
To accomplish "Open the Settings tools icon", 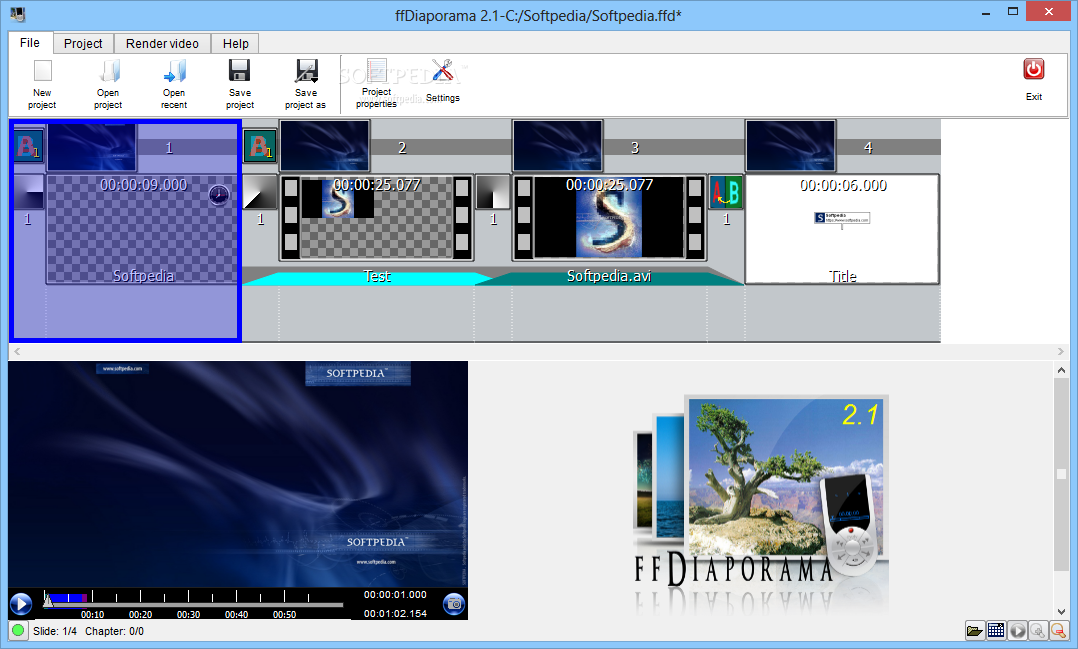I will pyautogui.click(x=442, y=71).
